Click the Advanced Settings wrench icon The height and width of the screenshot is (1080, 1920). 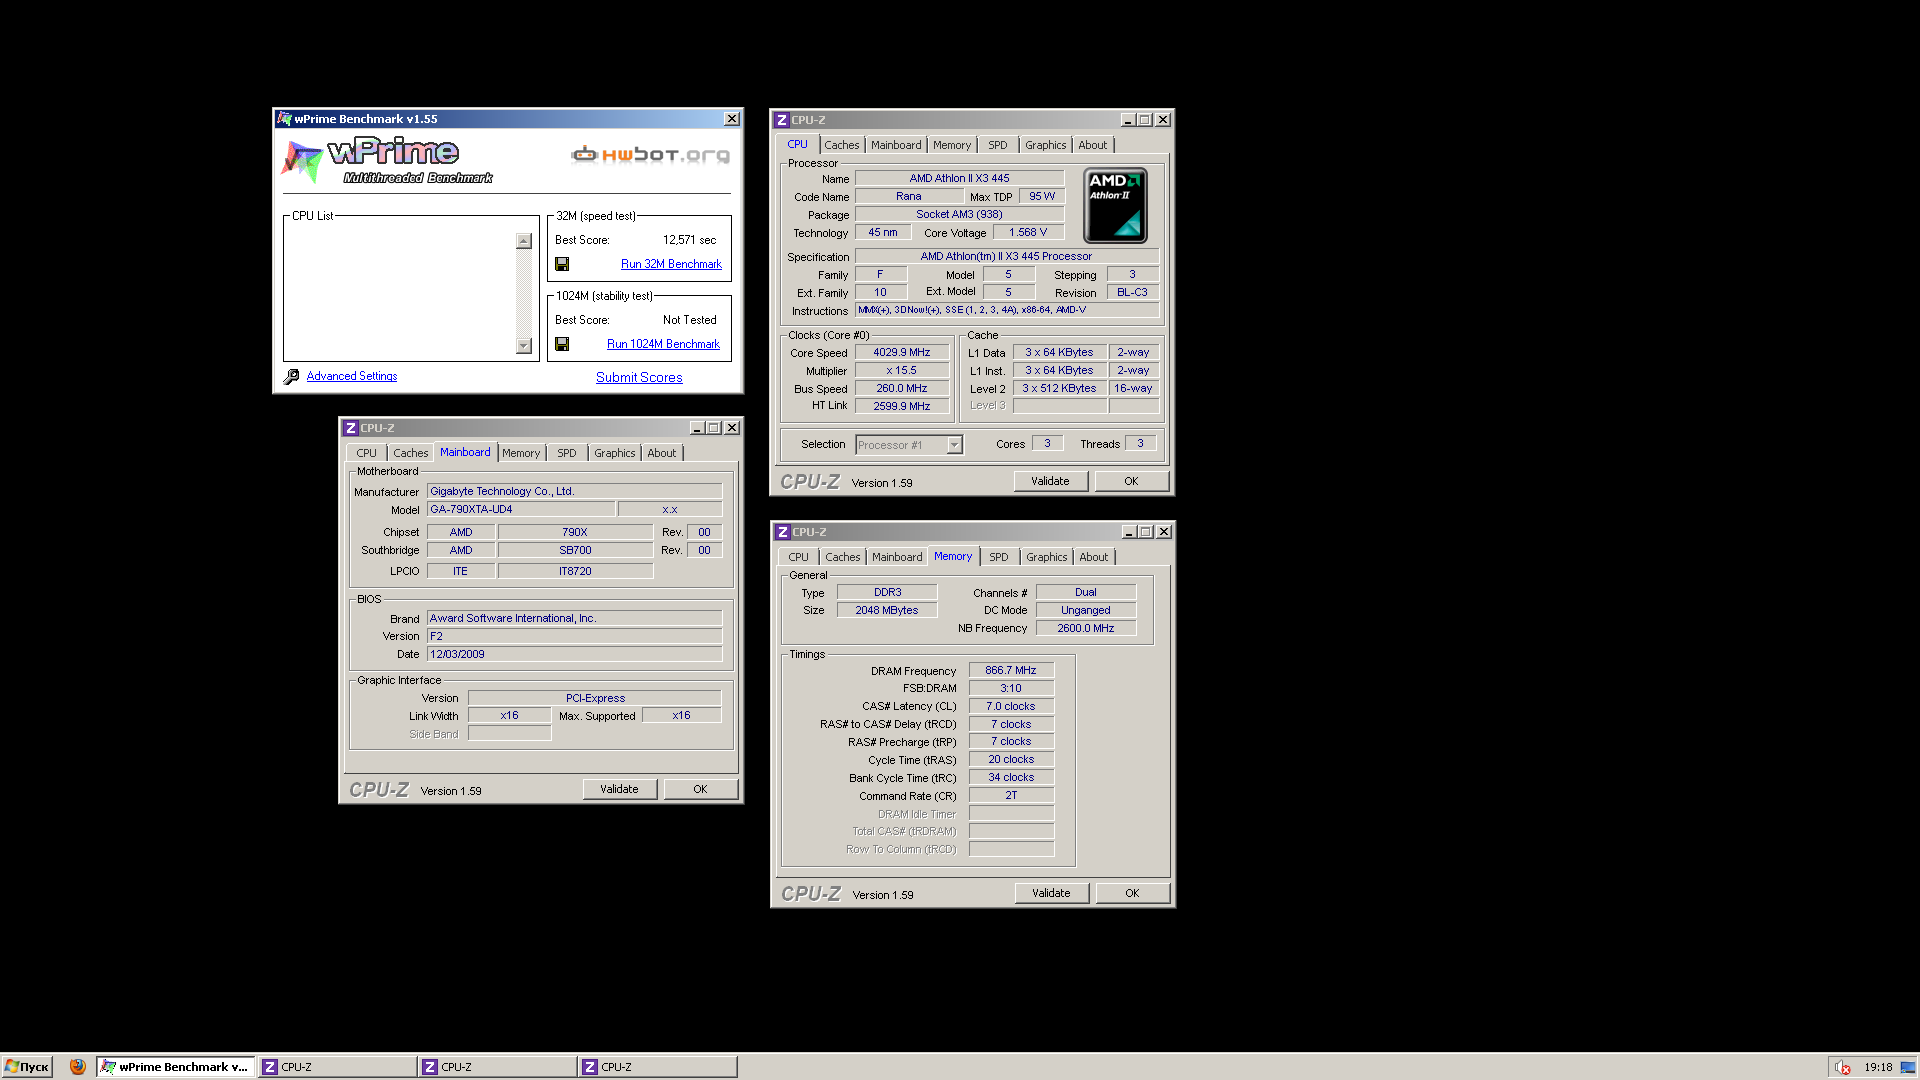coord(291,377)
